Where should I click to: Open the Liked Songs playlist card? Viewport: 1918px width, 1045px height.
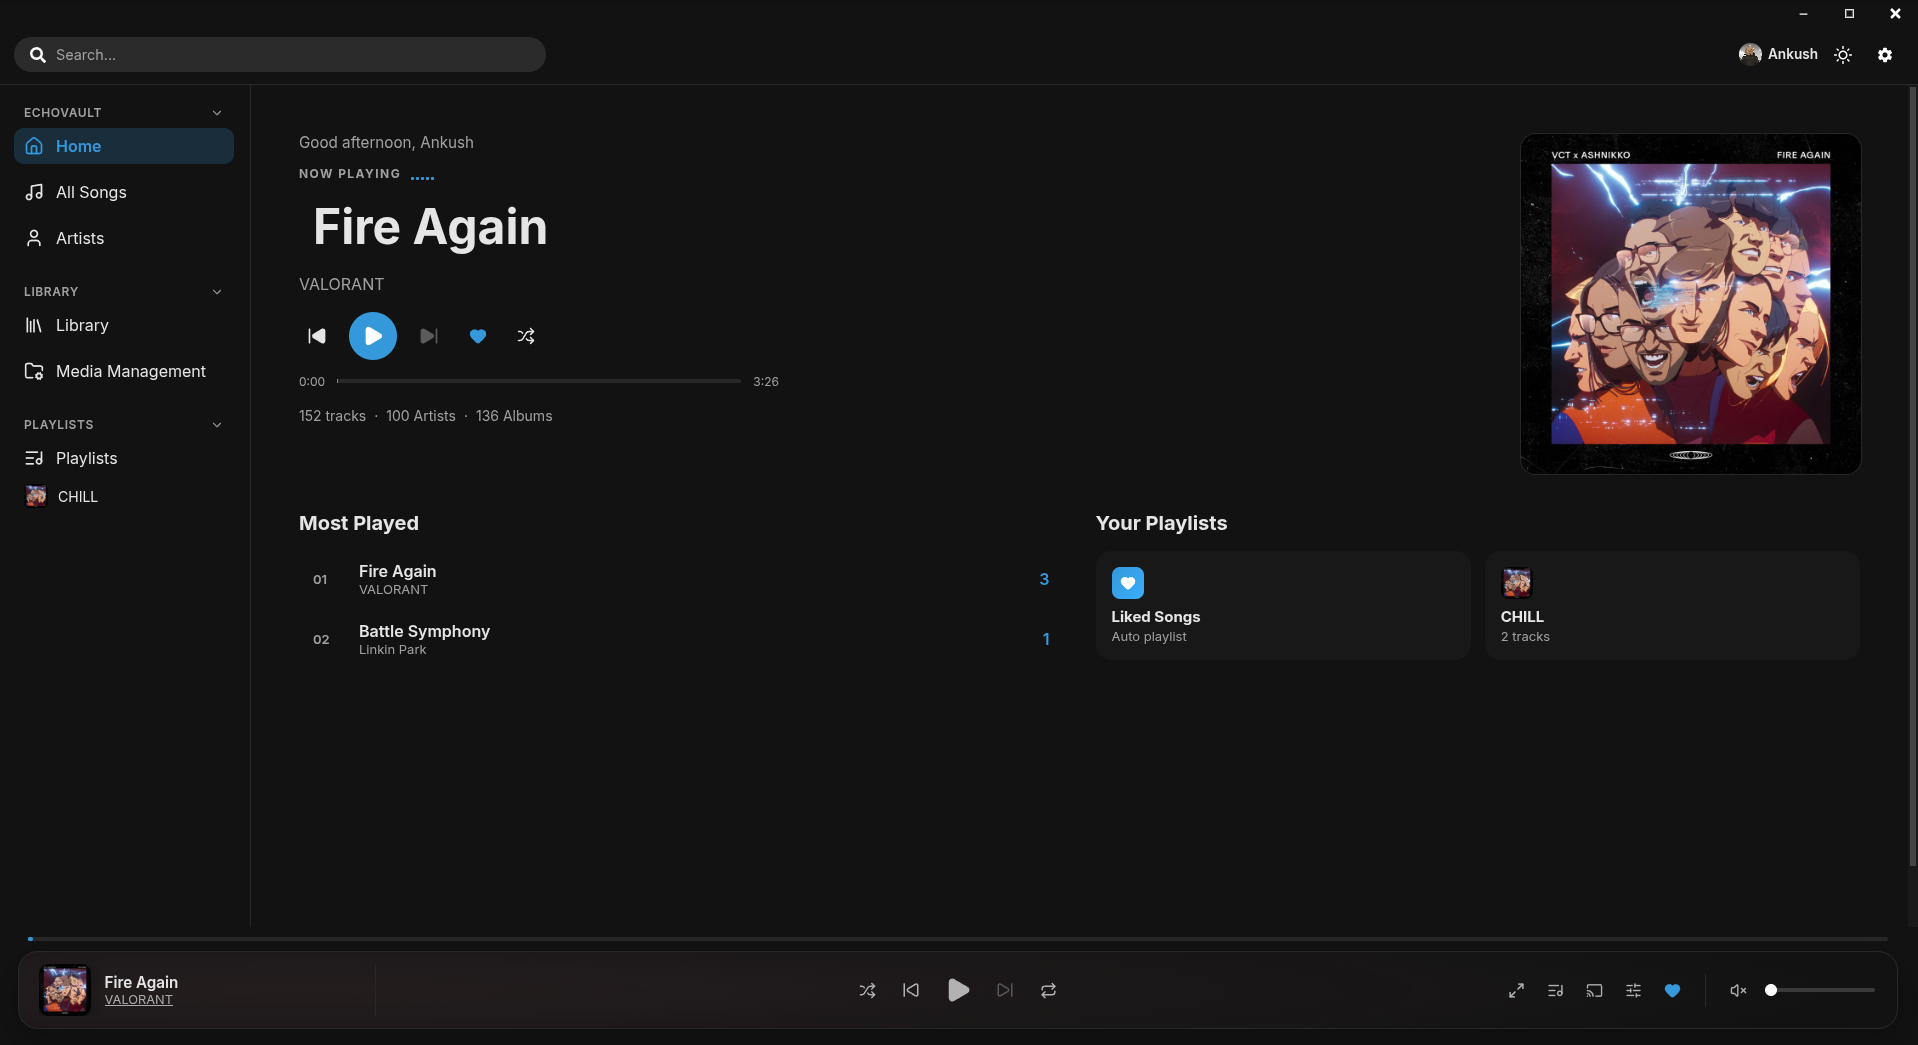[x=1283, y=605]
